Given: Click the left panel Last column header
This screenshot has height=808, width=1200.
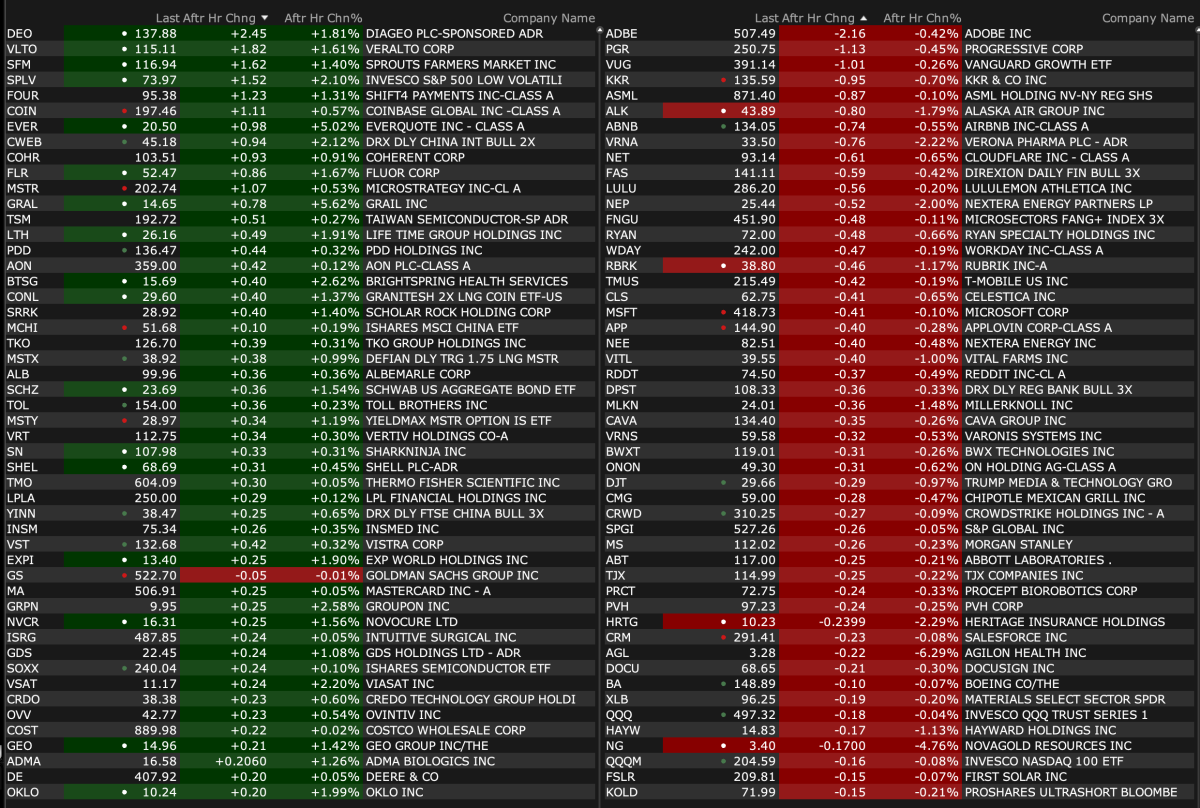Looking at the screenshot, I should [167, 18].
